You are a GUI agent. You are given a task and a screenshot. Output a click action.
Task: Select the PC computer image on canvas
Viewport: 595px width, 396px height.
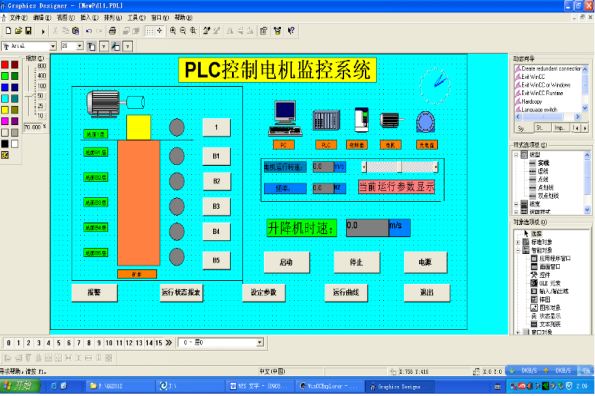[x=285, y=118]
